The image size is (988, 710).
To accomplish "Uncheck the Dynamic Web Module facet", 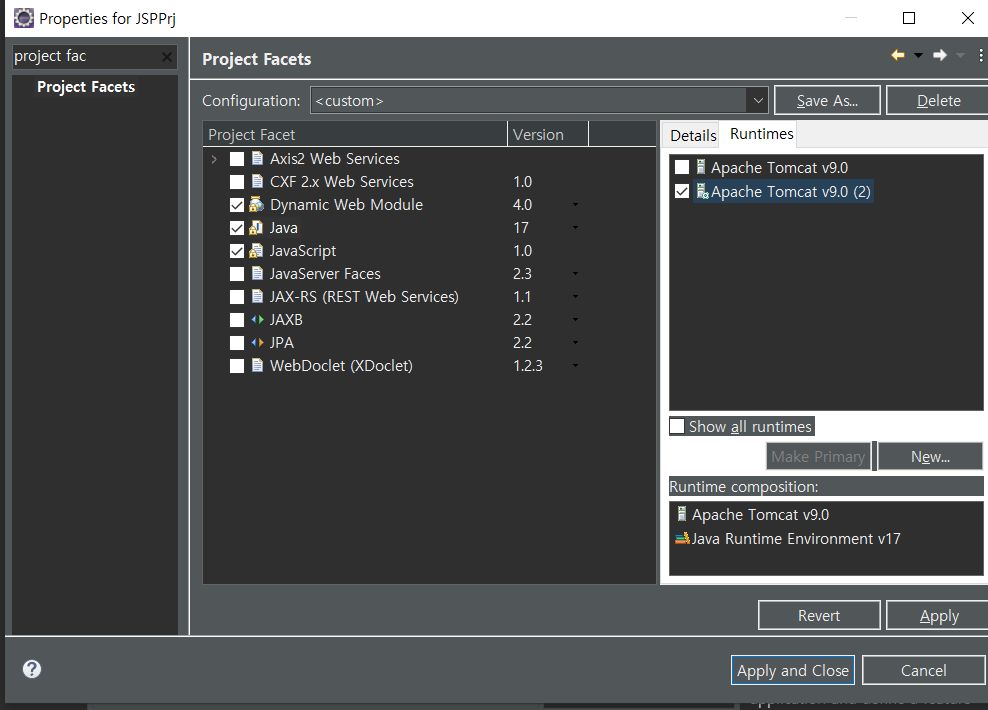I will pyautogui.click(x=237, y=205).
